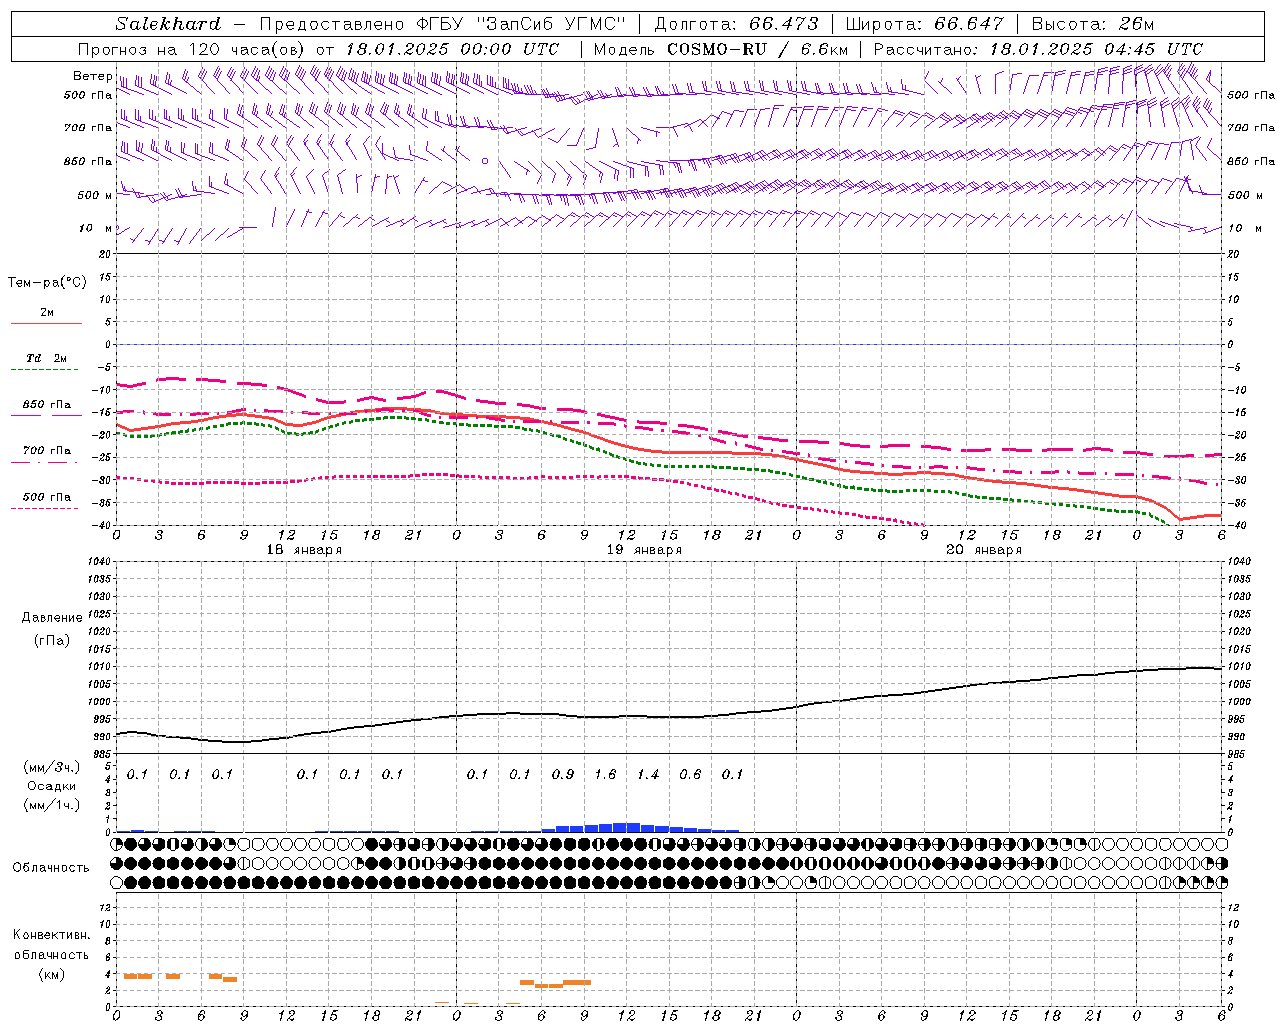This screenshot has height=1024, width=1280.
Task: Click the (гПа) unit under Давление
Action: point(51,641)
